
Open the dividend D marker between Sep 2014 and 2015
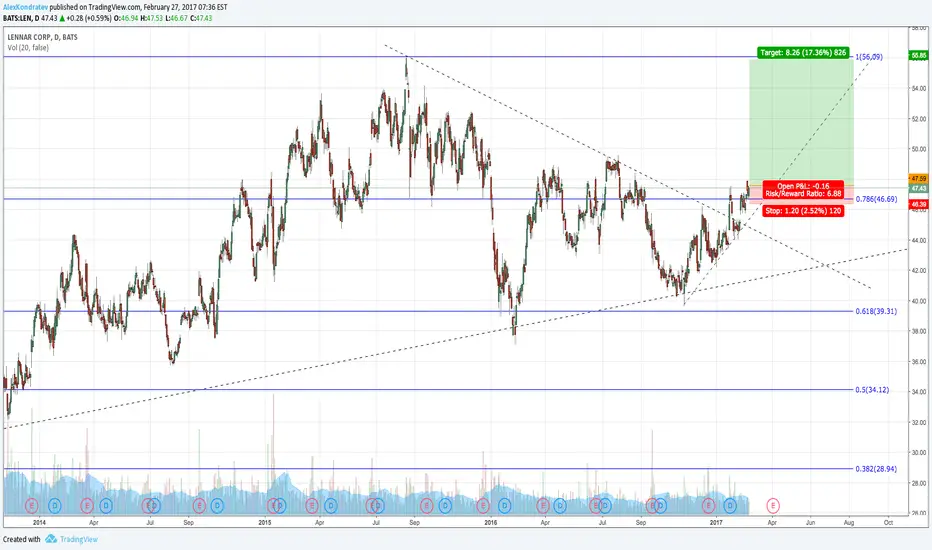click(x=218, y=506)
